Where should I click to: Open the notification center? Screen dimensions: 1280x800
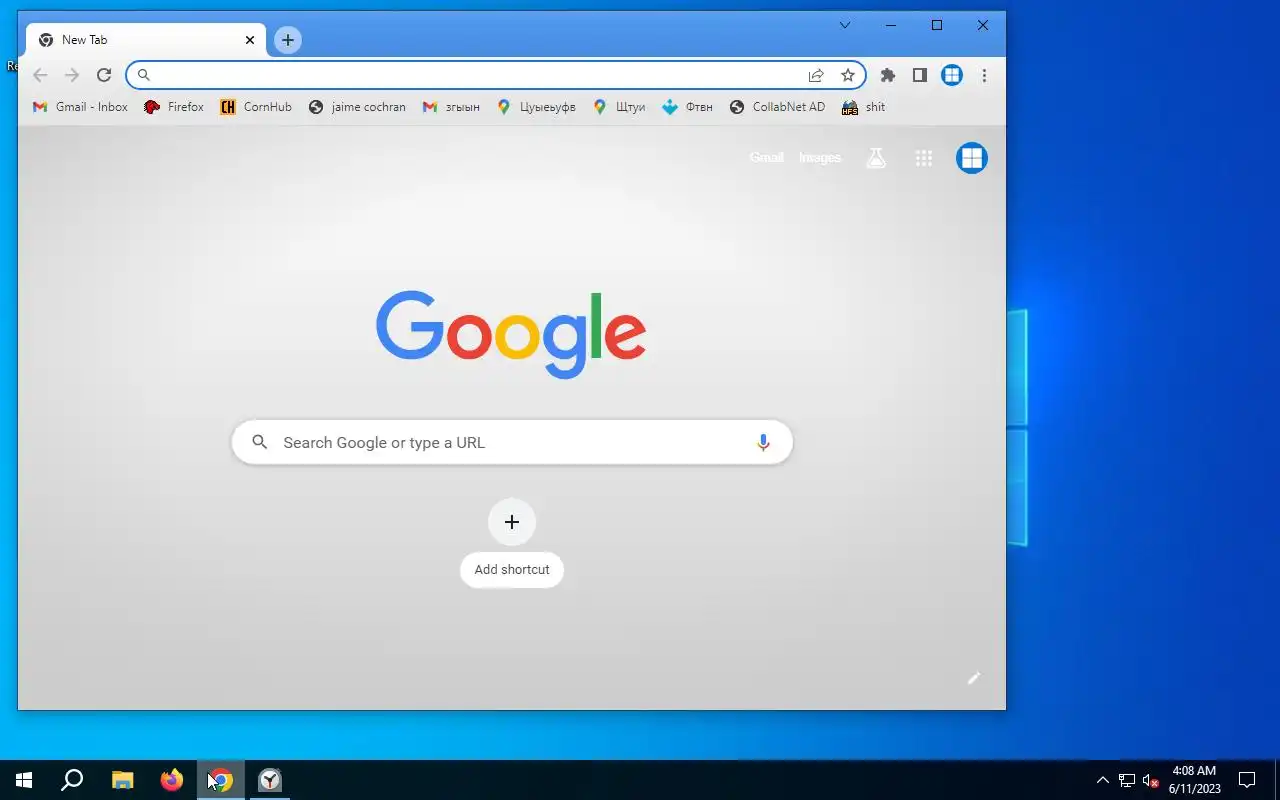[x=1247, y=780]
